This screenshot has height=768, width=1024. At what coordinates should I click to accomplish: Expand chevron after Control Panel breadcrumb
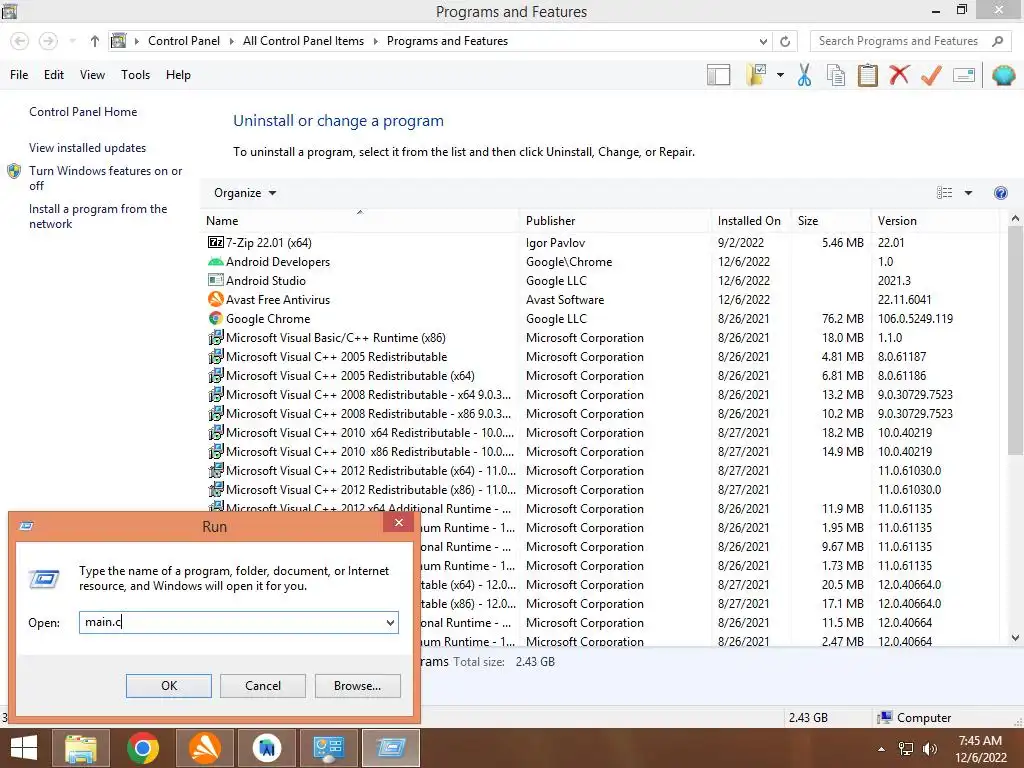tap(231, 41)
